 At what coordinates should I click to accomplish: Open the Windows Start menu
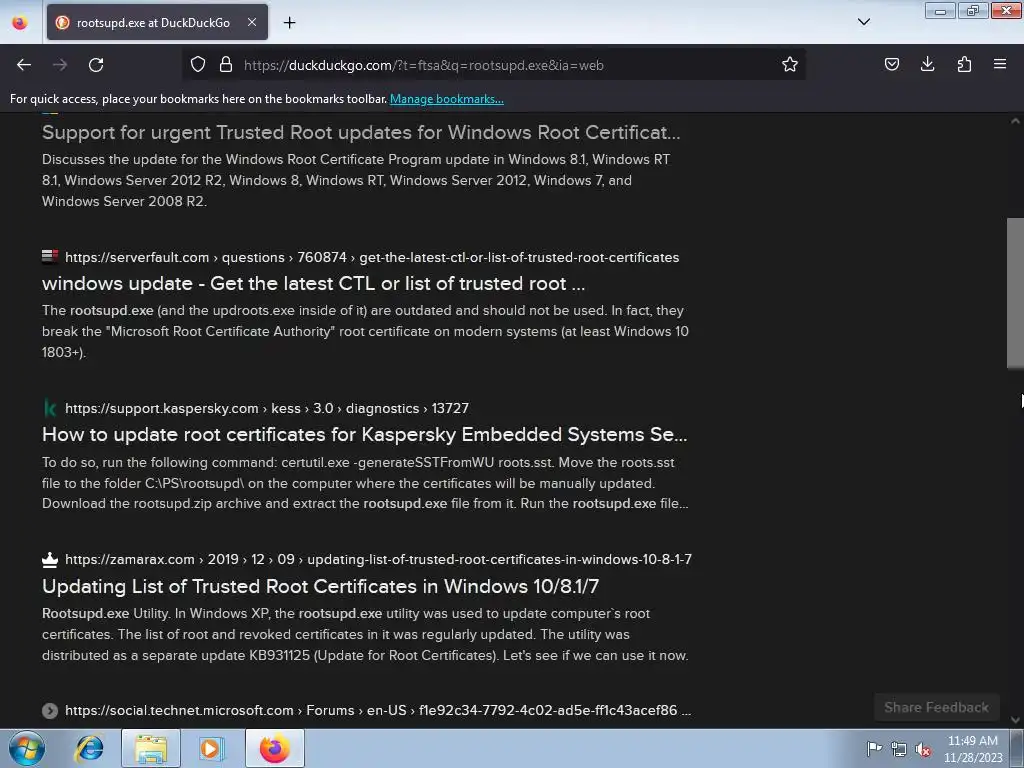tap(26, 748)
